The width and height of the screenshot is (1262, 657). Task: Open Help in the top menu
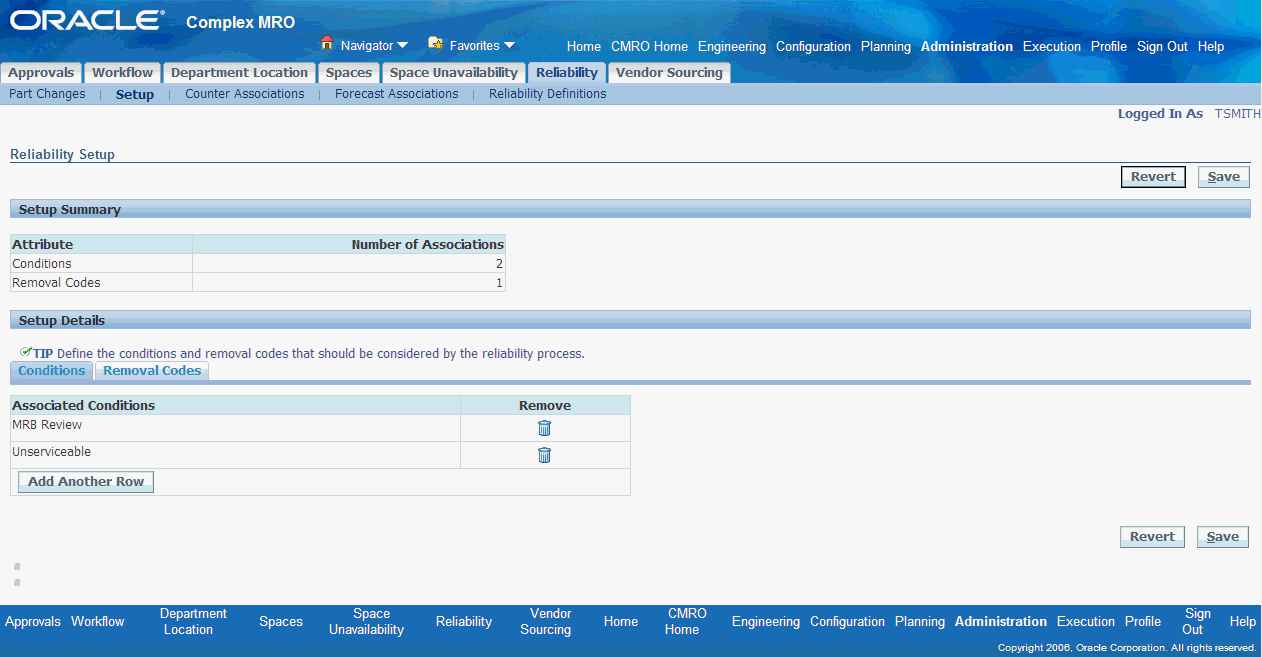pyautogui.click(x=1211, y=47)
